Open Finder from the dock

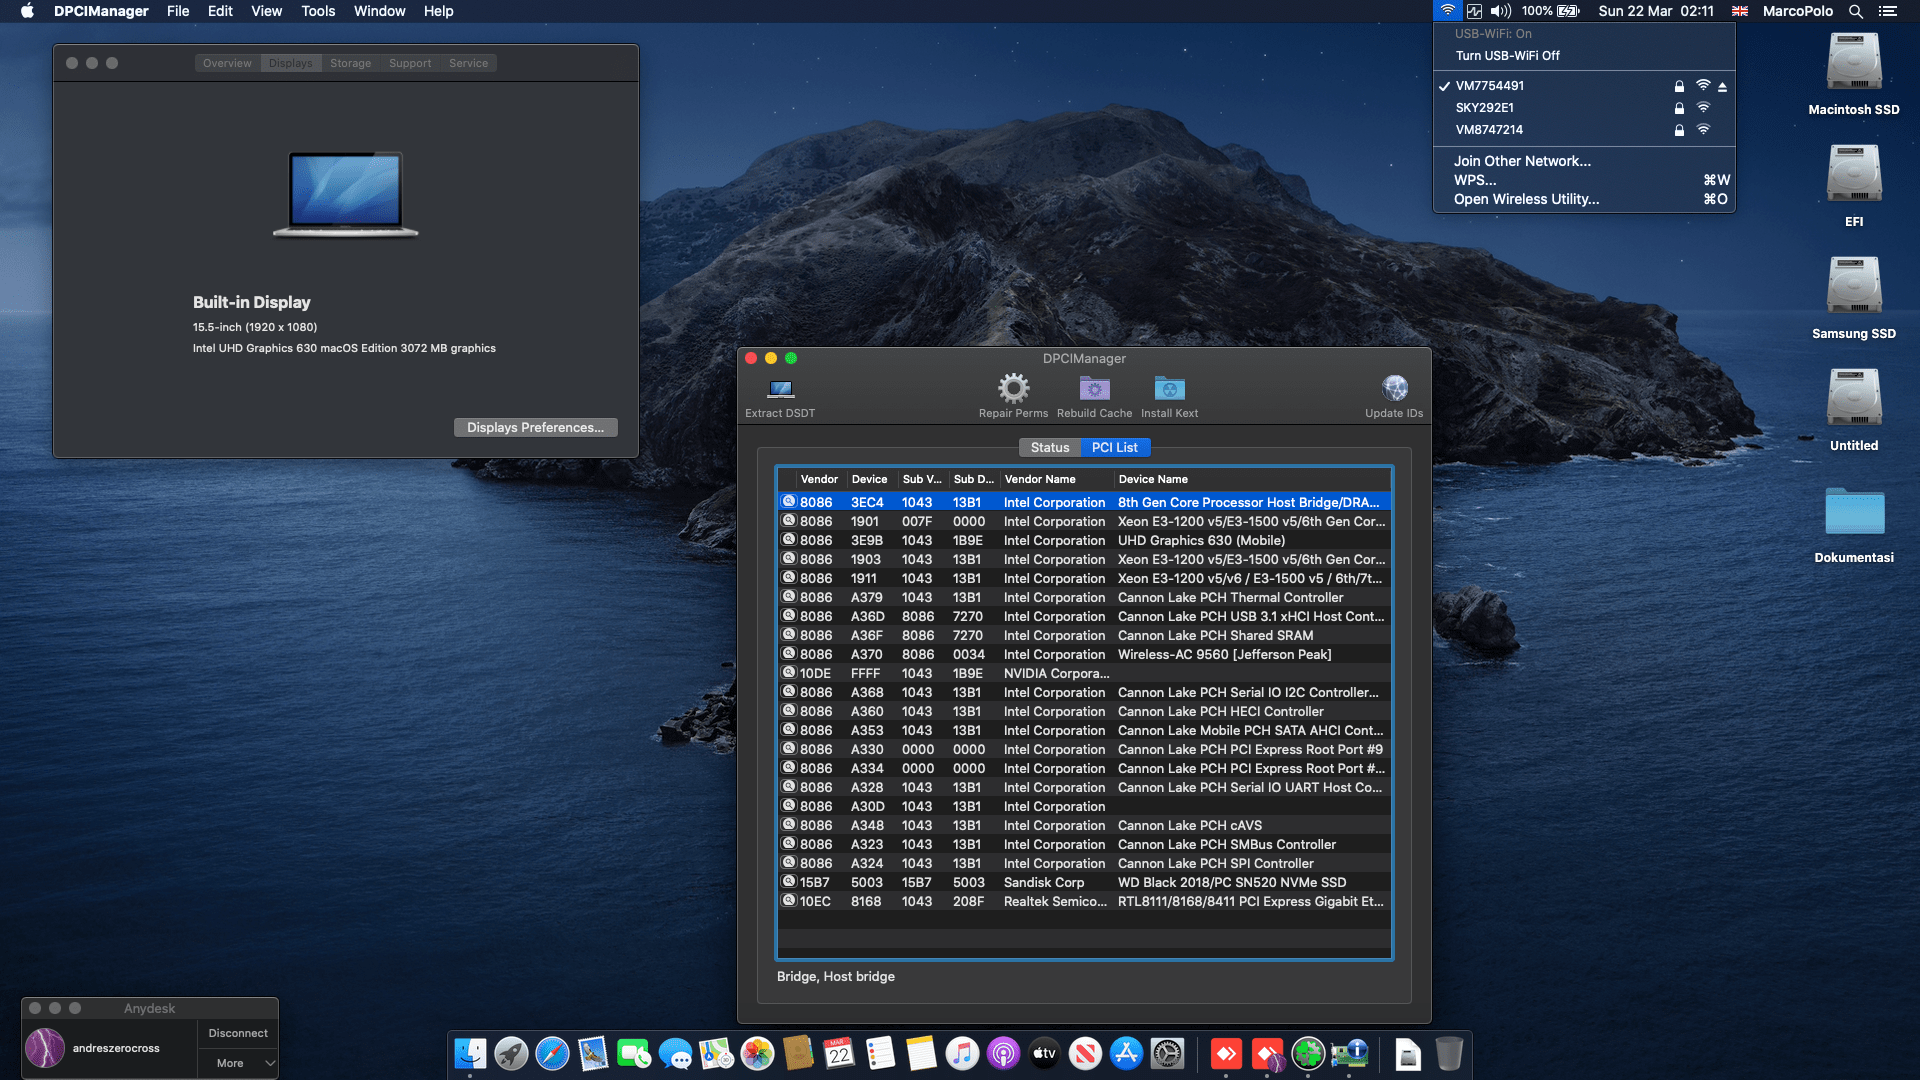click(x=470, y=1053)
